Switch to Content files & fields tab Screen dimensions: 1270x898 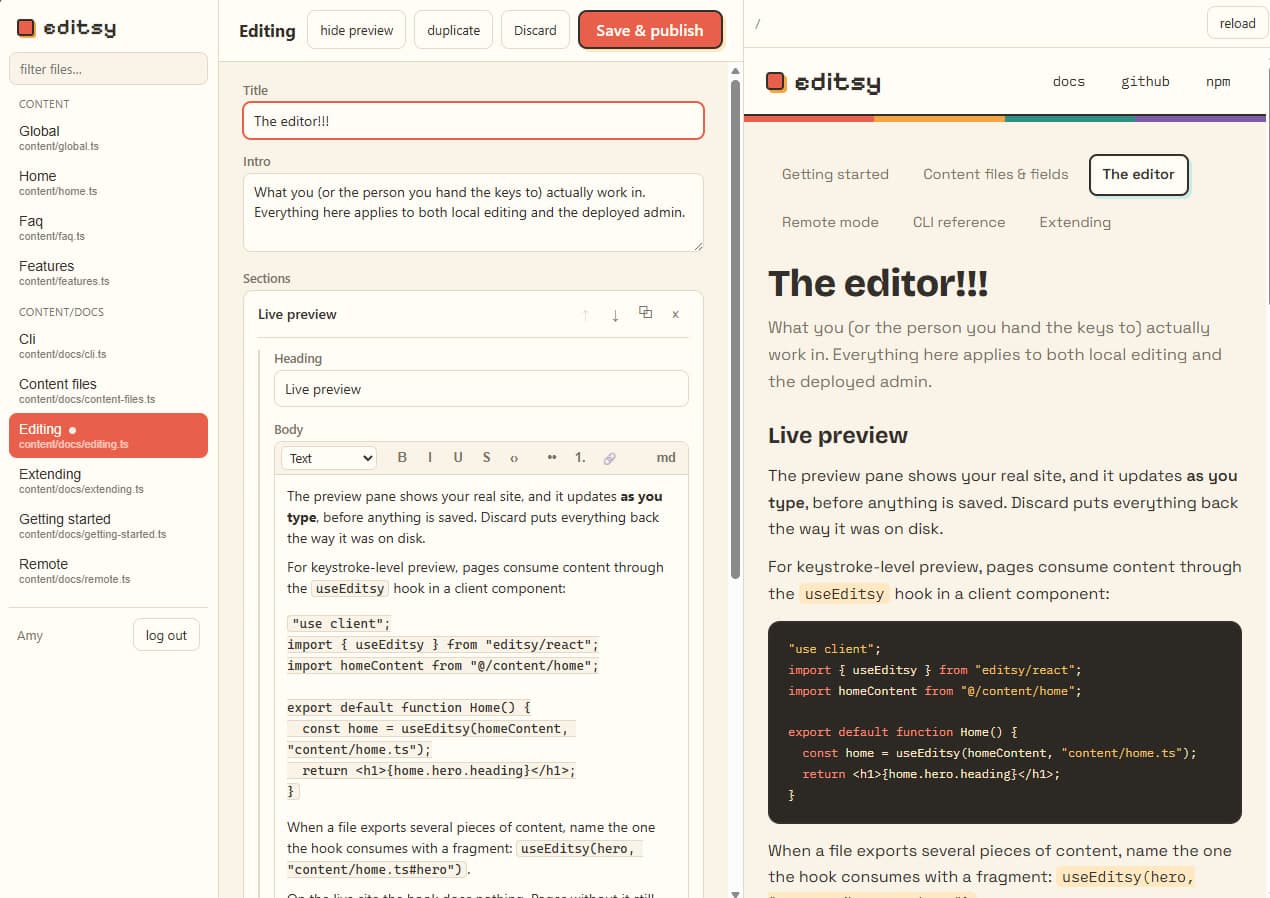click(x=996, y=174)
